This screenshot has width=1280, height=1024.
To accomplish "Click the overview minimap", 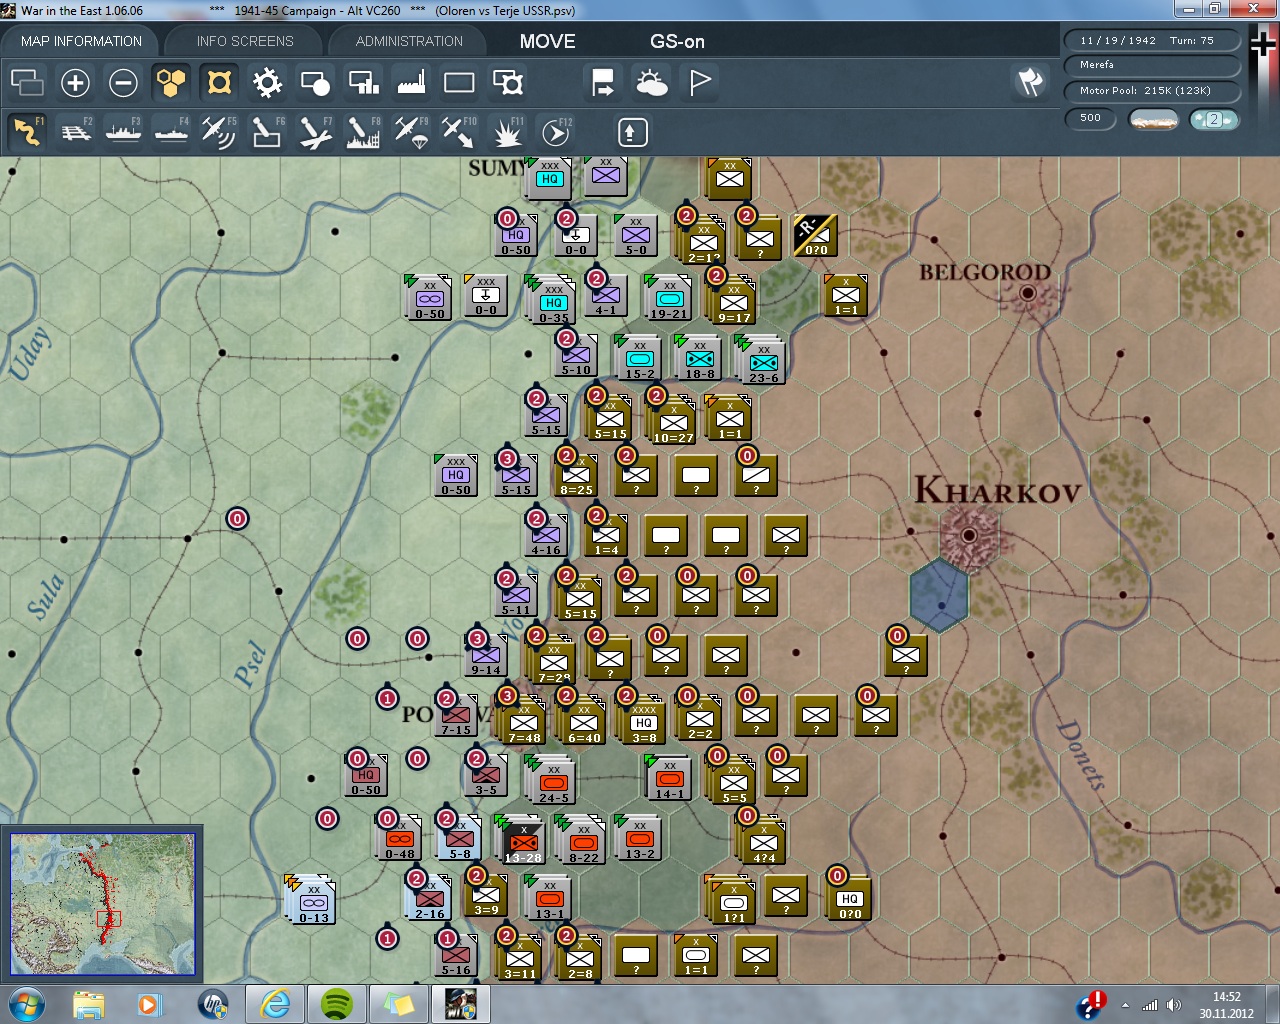I will pos(102,904).
